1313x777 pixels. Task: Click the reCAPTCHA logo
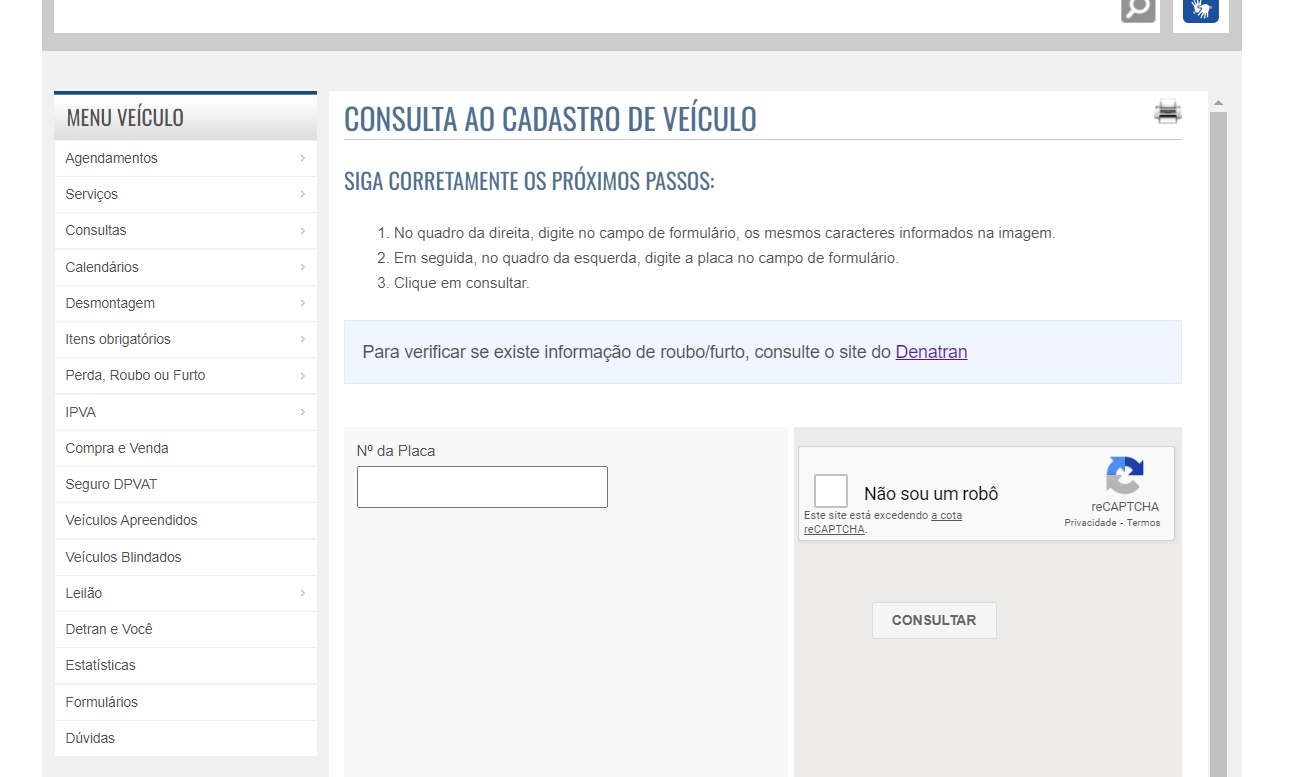pyautogui.click(x=1125, y=475)
